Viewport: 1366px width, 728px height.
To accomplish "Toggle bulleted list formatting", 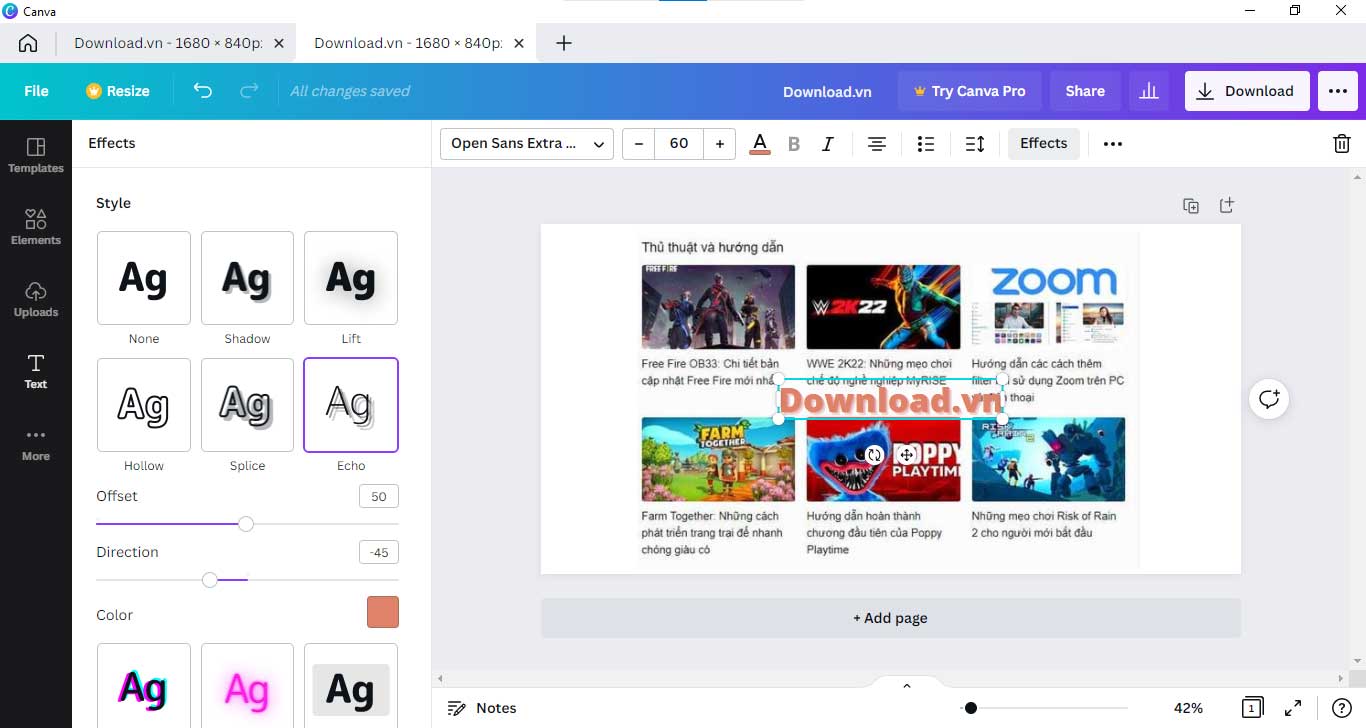I will (x=926, y=144).
